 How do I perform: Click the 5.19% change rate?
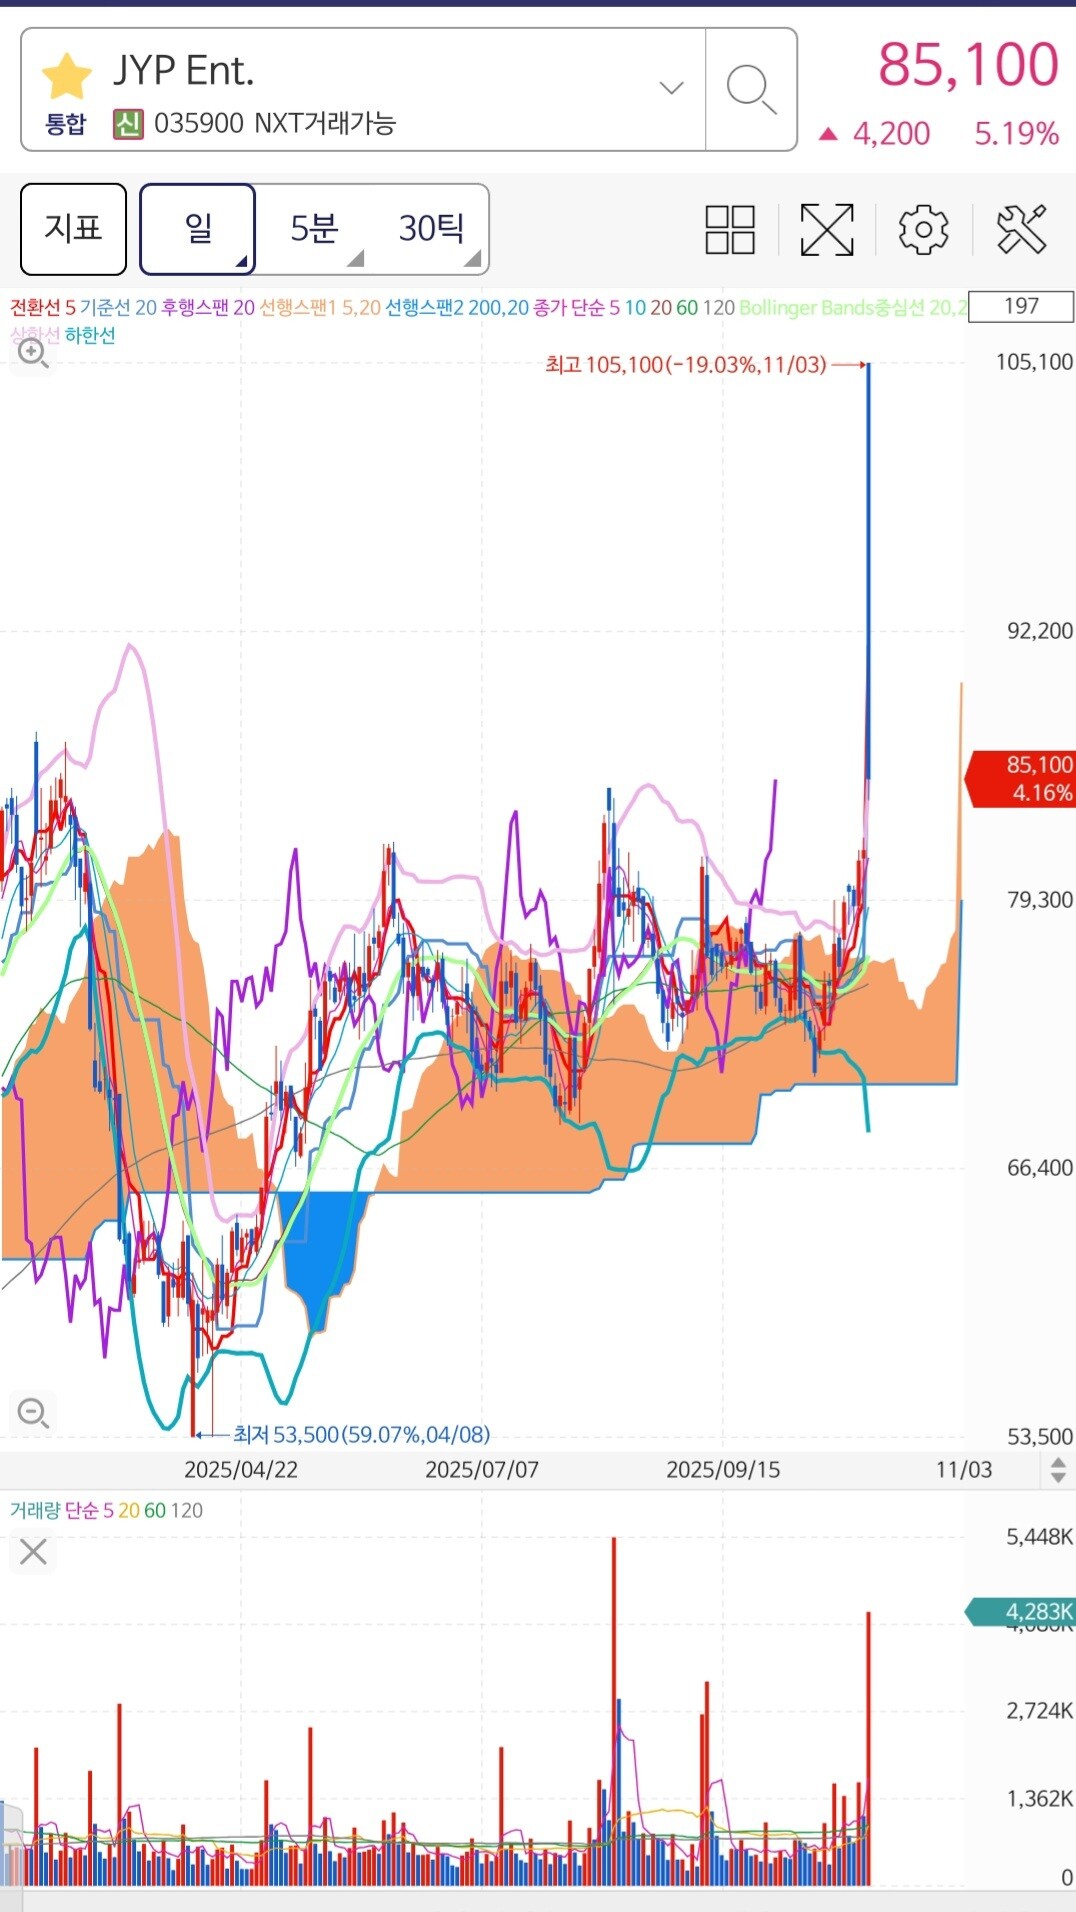pos(1017,134)
